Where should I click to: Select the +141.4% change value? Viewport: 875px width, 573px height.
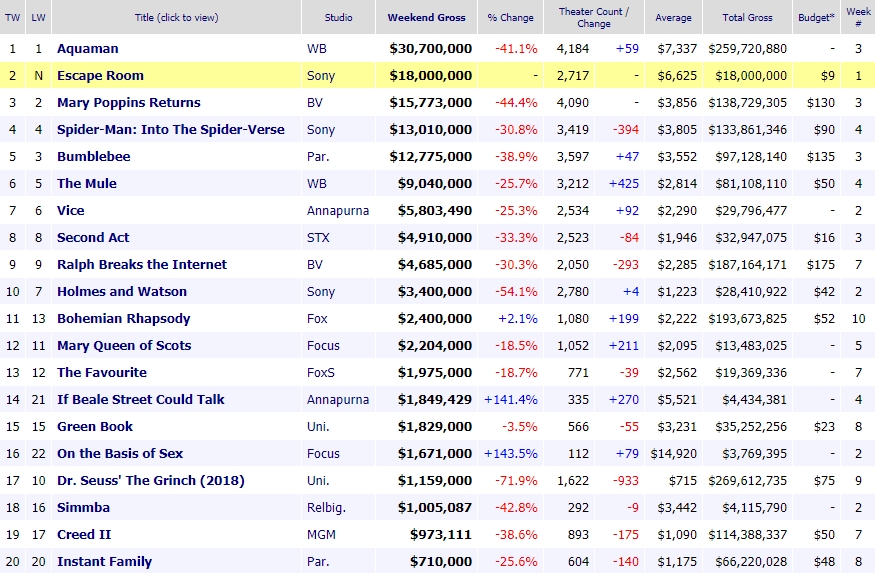[511, 399]
